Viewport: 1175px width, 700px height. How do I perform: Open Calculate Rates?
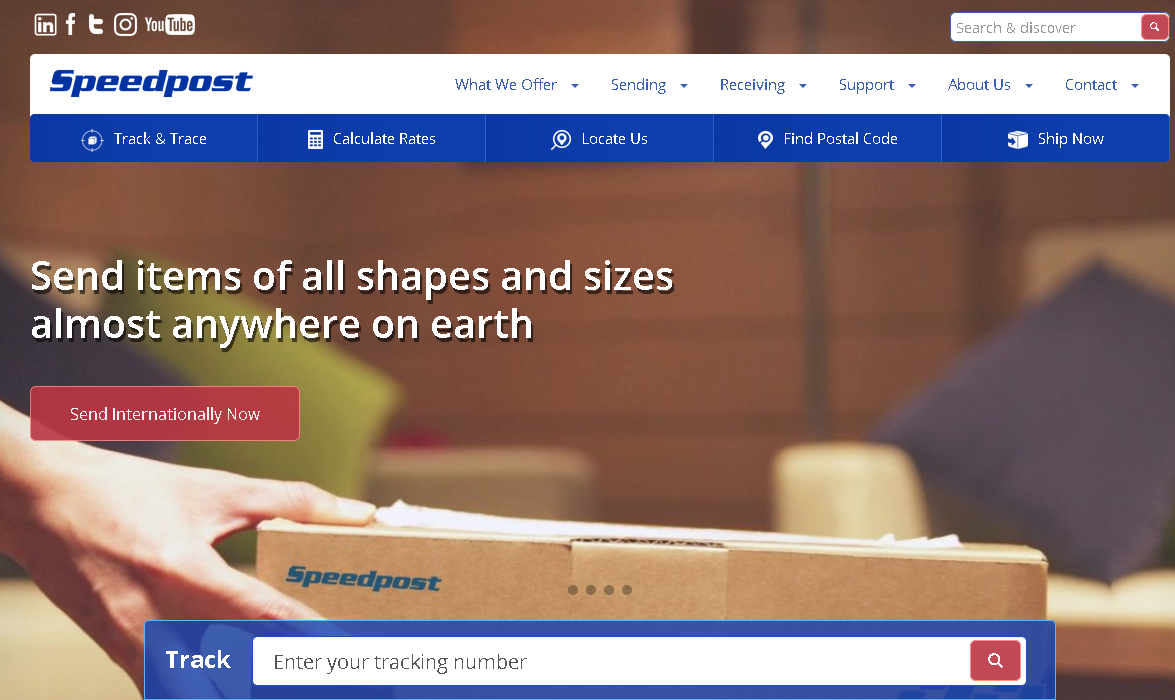[x=372, y=139]
